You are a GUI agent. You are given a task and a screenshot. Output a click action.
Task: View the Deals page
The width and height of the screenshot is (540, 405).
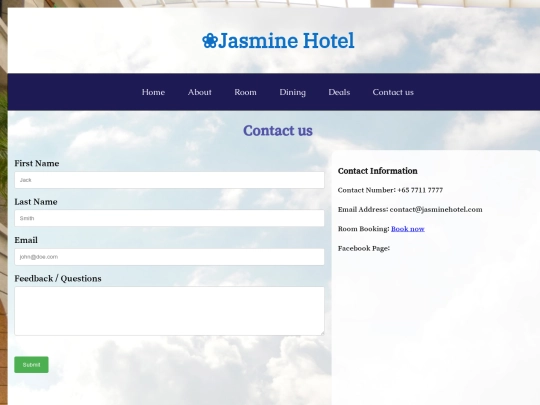pyautogui.click(x=339, y=92)
